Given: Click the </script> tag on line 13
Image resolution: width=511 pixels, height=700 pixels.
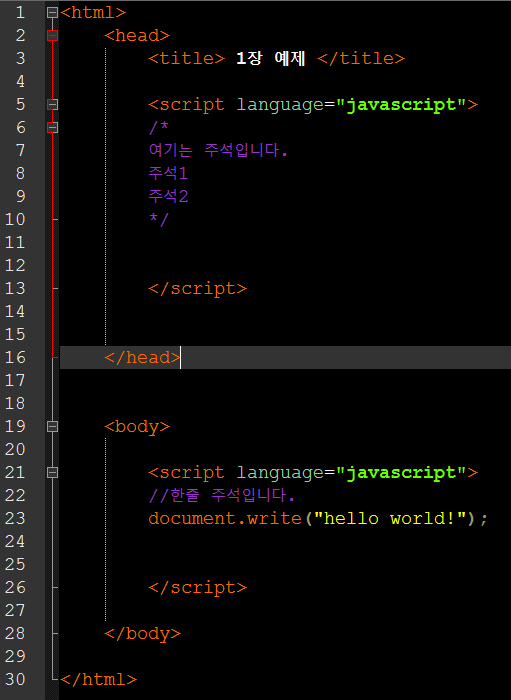Looking at the screenshot, I should (197, 289).
